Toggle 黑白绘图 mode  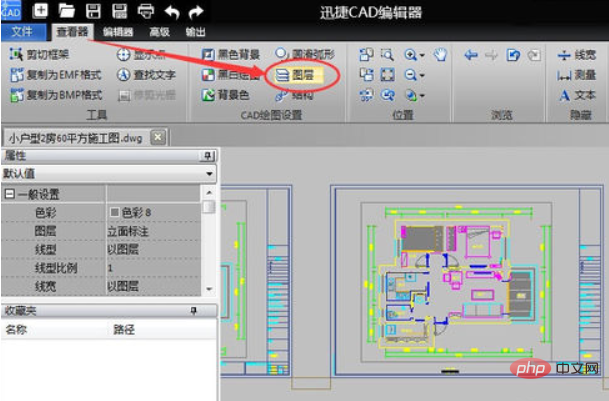tap(231, 75)
